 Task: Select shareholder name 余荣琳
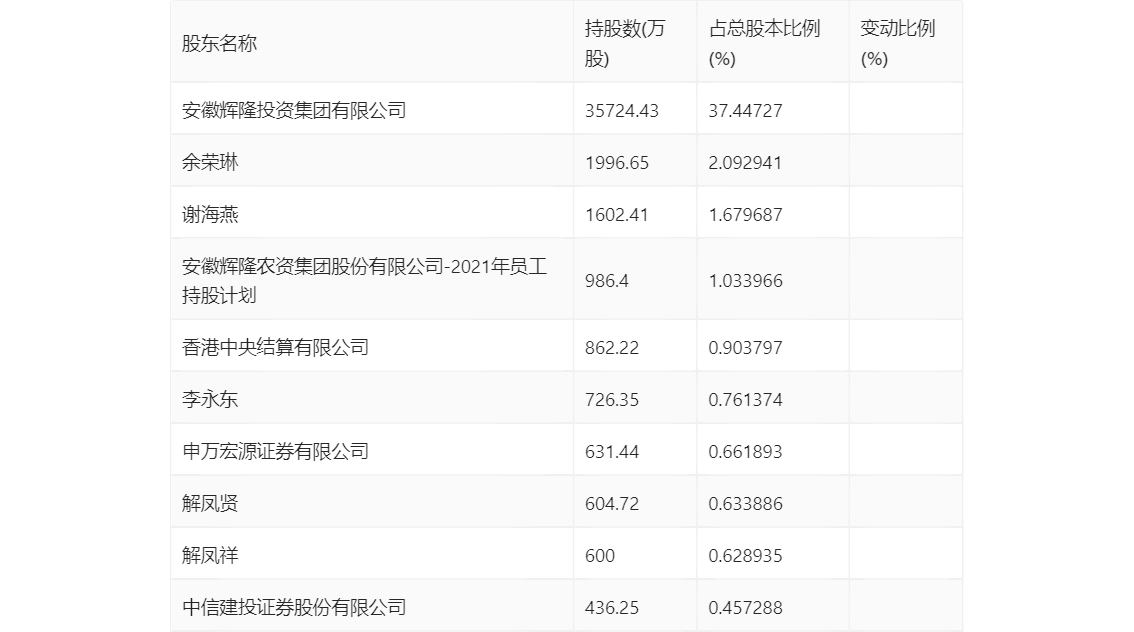(x=210, y=163)
